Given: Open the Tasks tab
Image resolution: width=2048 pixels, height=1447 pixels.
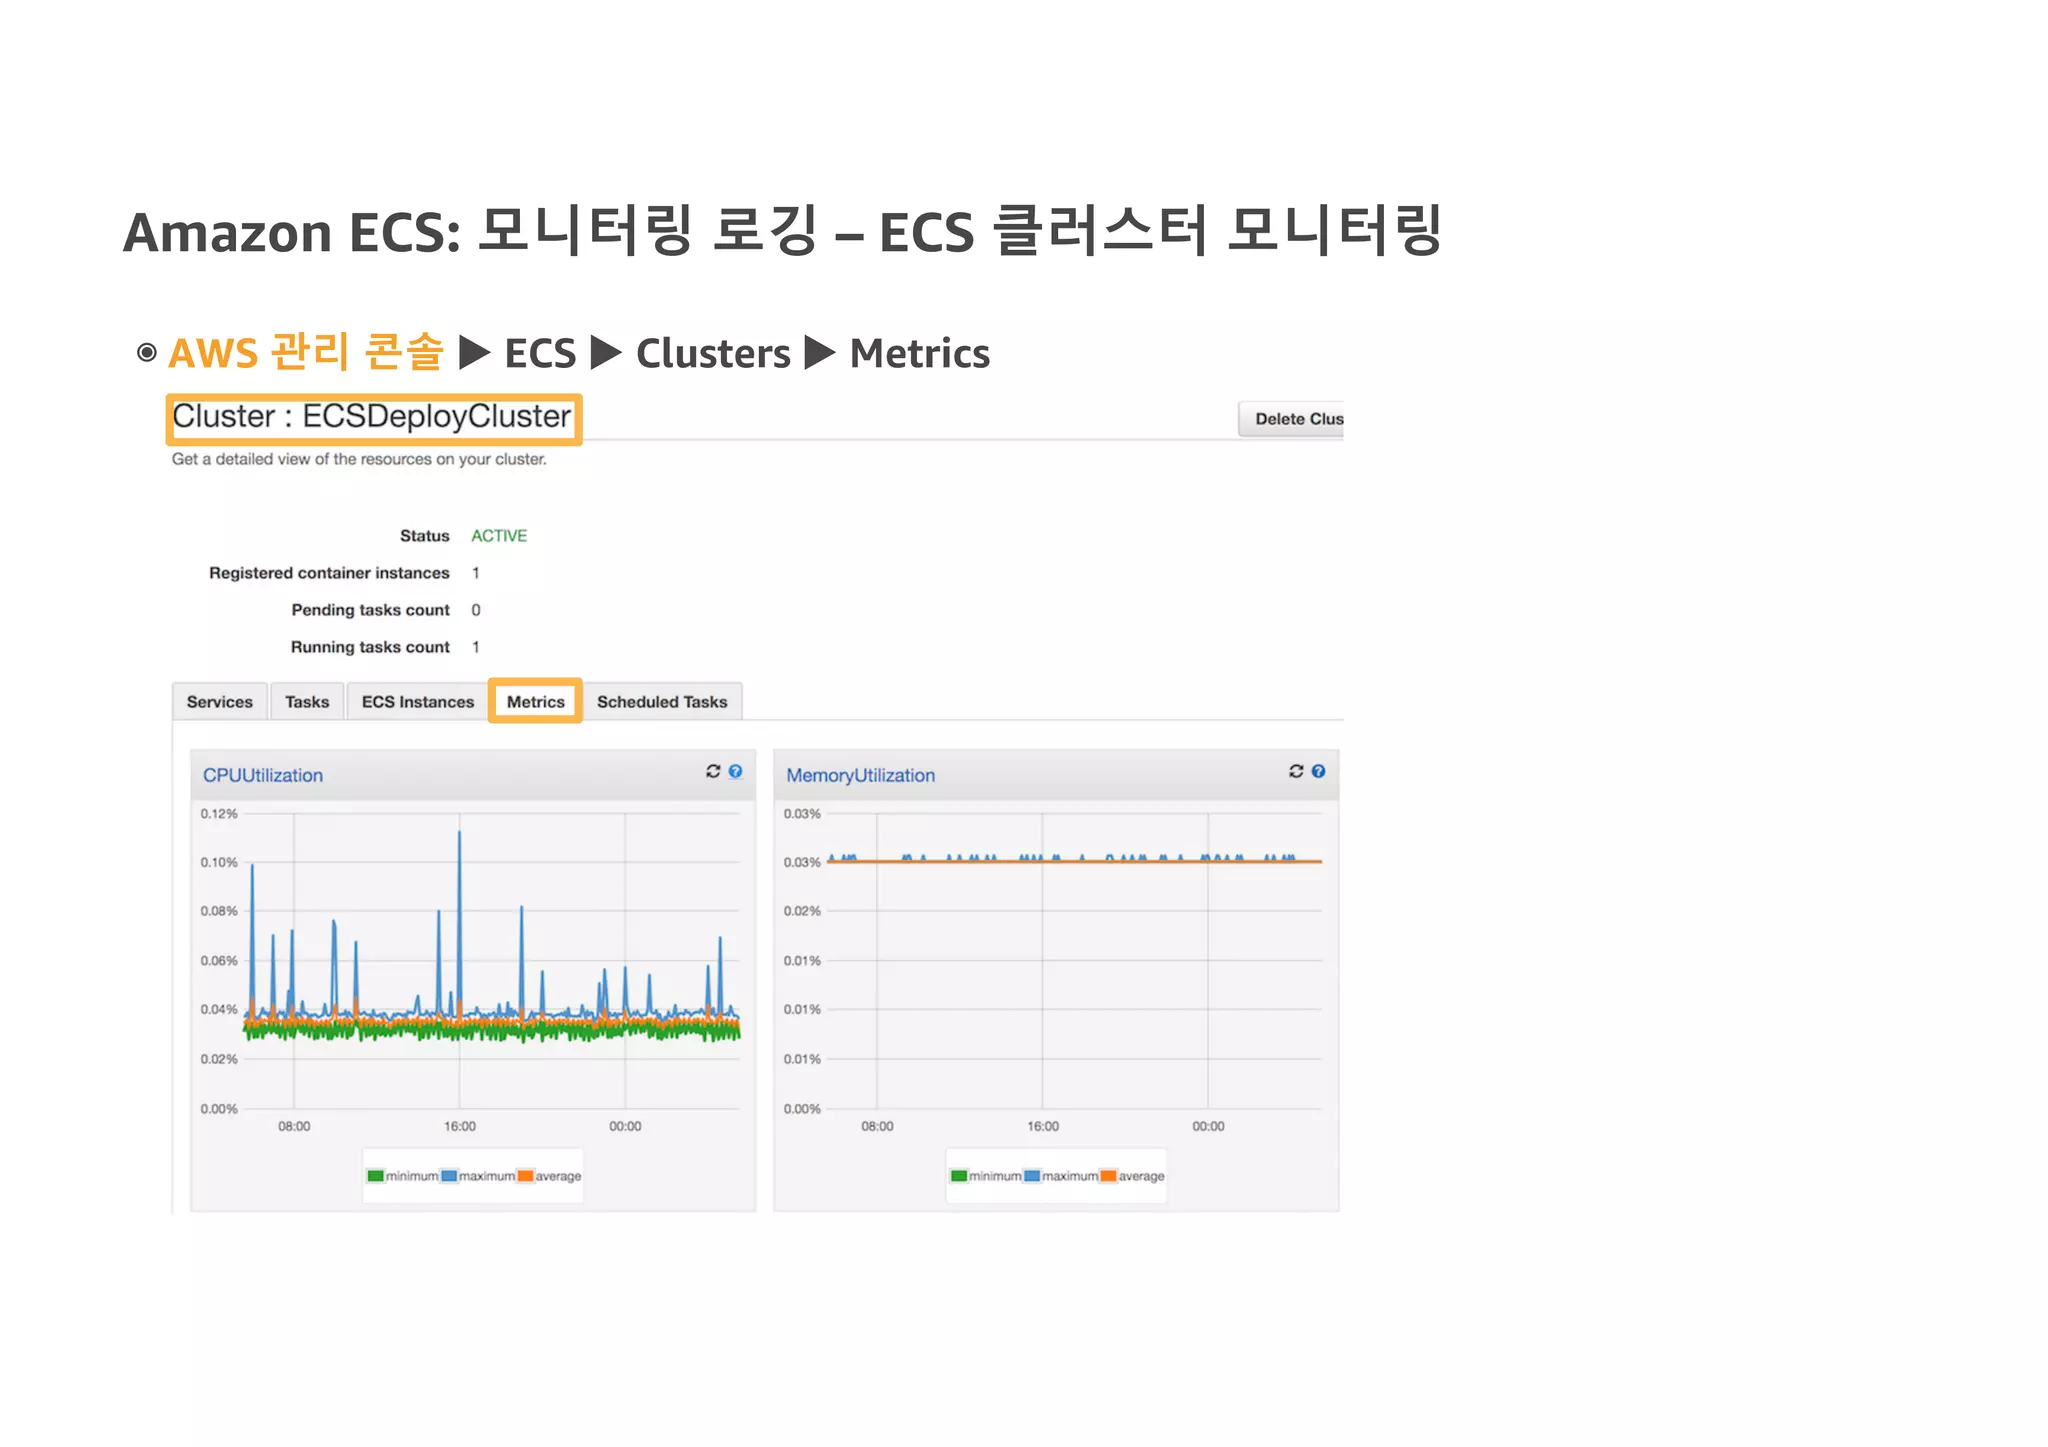Looking at the screenshot, I should pyautogui.click(x=307, y=702).
